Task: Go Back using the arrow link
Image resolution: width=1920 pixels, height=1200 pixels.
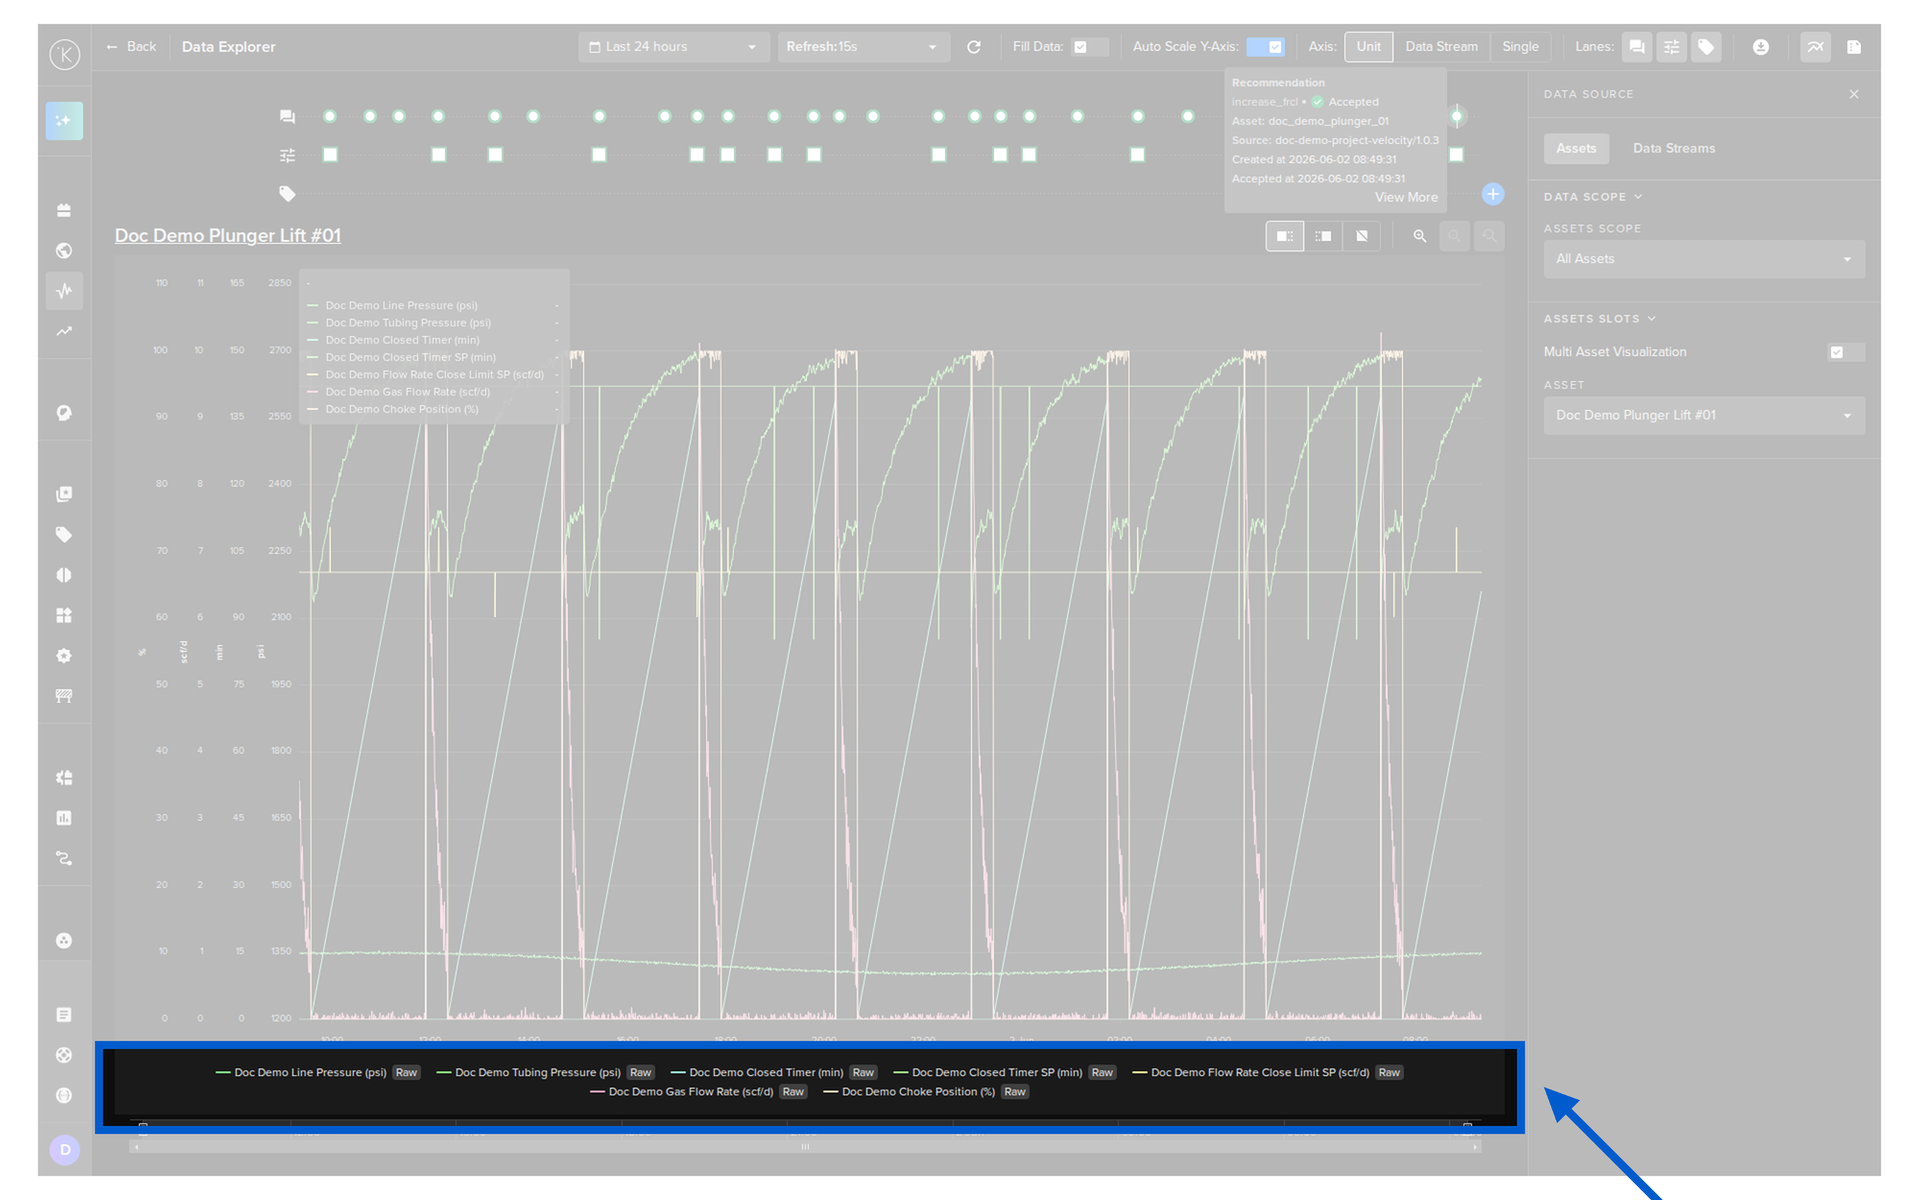Action: (x=131, y=47)
